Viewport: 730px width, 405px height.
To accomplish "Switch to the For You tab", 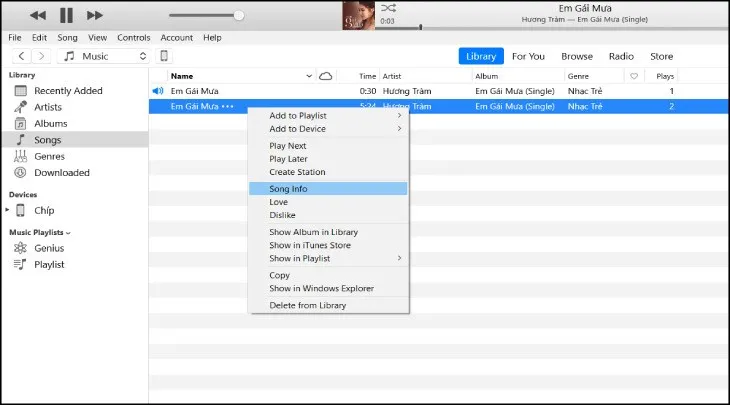I will pos(528,56).
